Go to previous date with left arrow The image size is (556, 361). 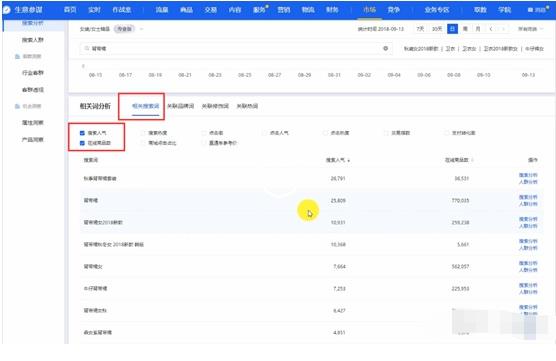click(x=491, y=29)
